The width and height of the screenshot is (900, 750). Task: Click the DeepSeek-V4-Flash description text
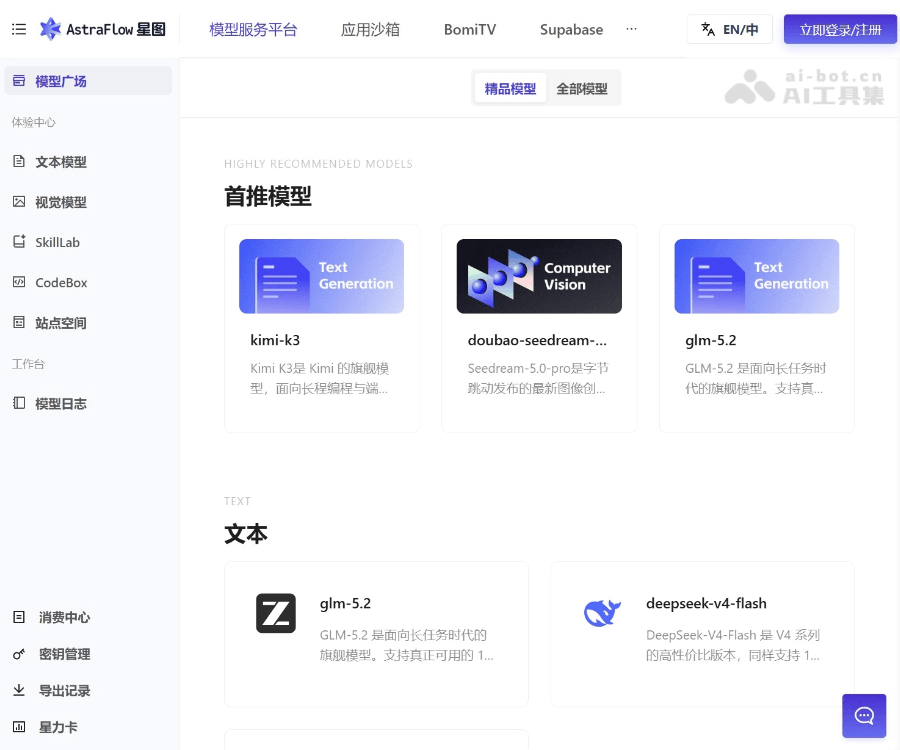click(x=733, y=645)
